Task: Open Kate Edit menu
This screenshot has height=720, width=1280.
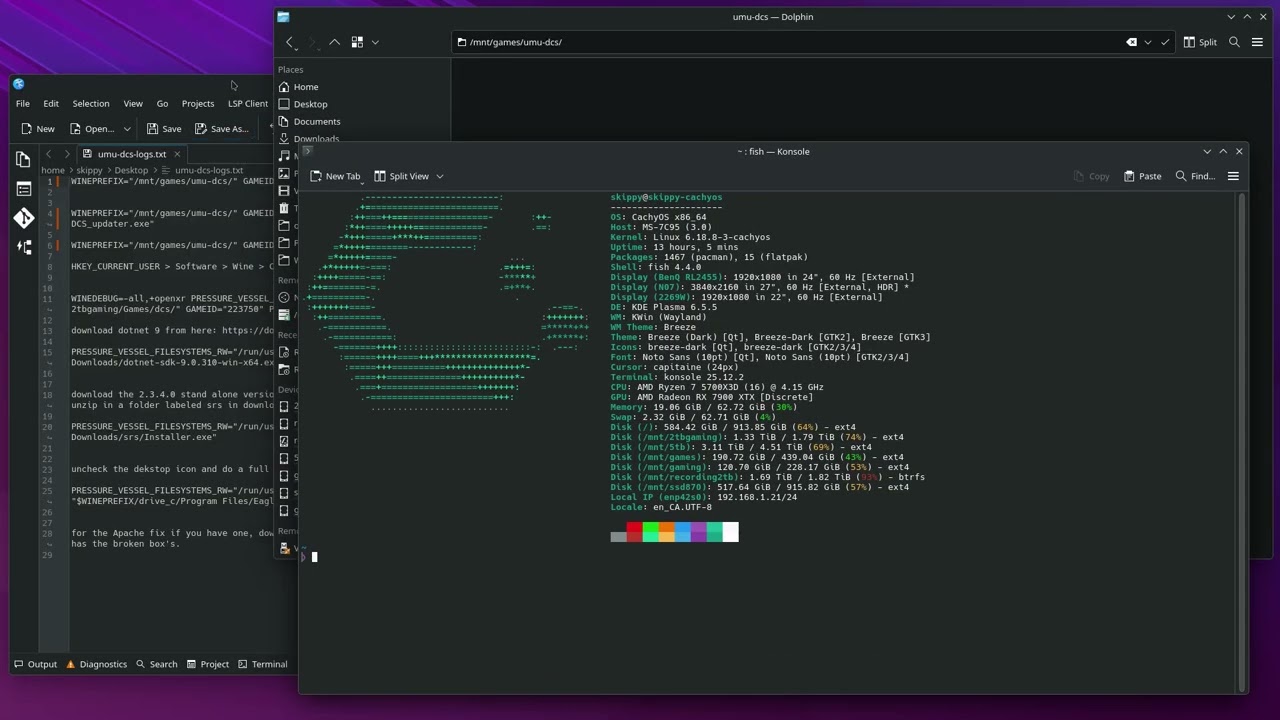Action: pos(51,103)
